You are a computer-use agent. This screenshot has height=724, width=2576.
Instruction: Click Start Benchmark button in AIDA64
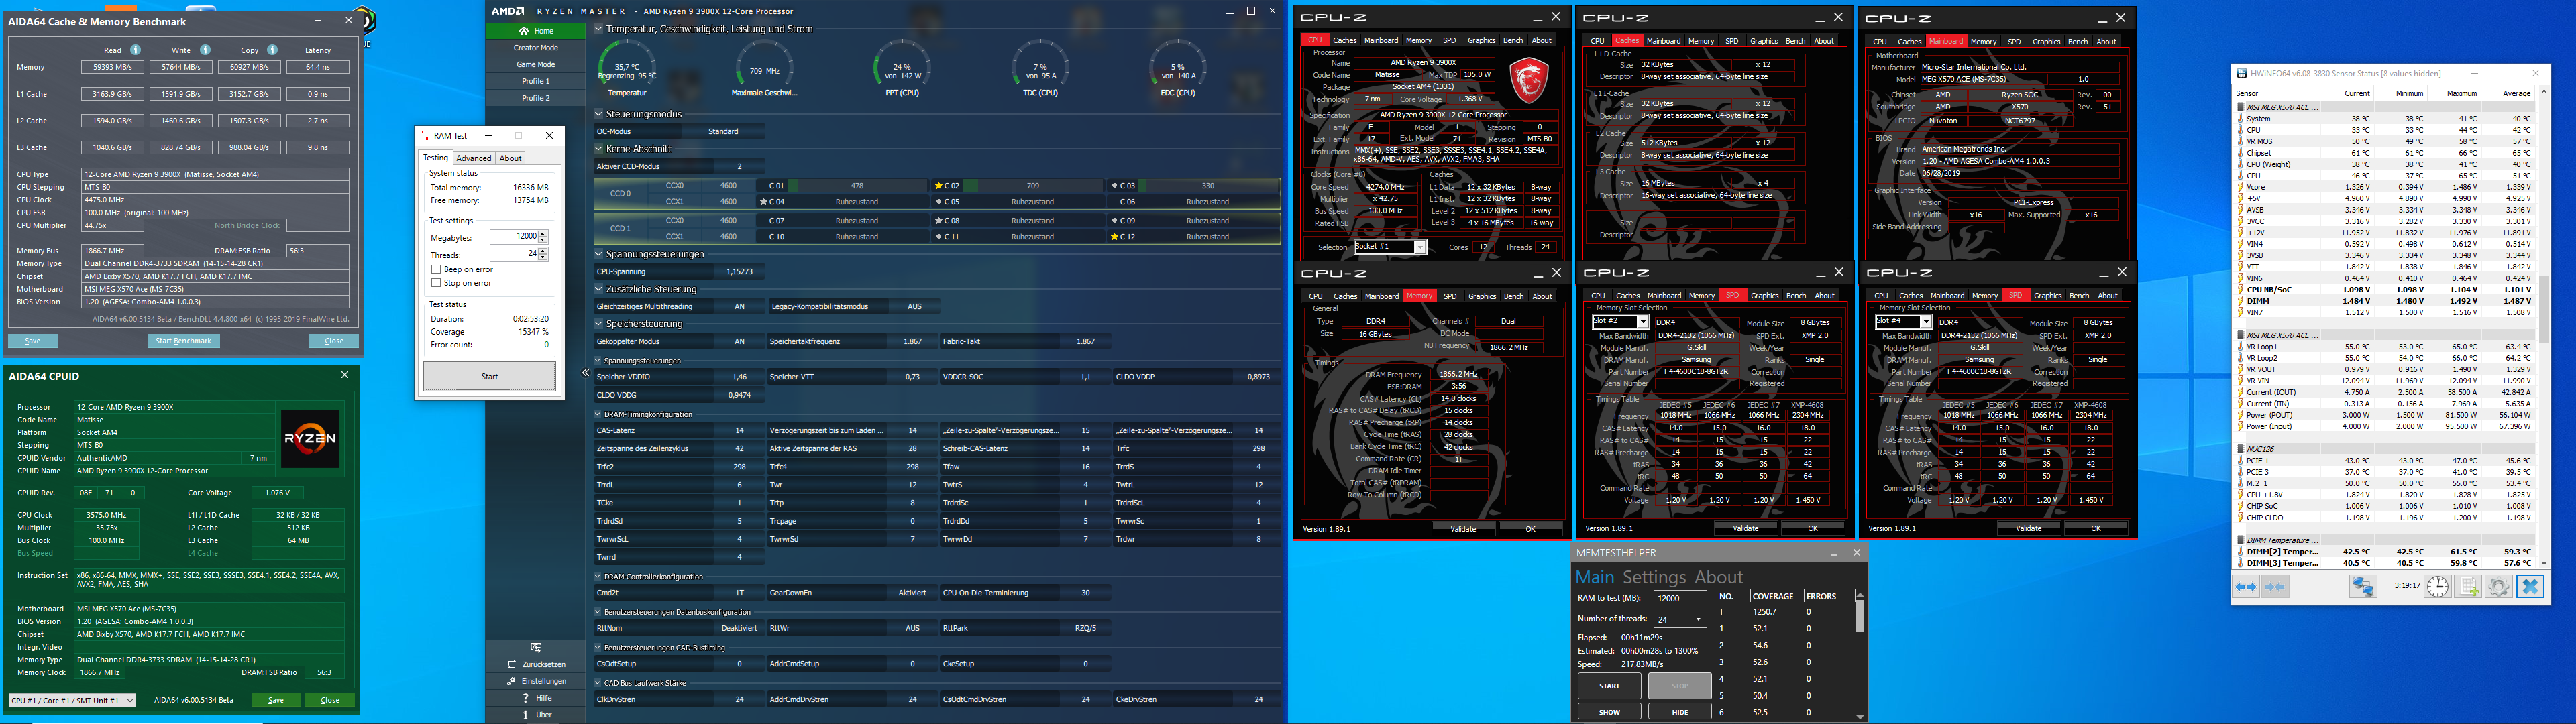184,341
